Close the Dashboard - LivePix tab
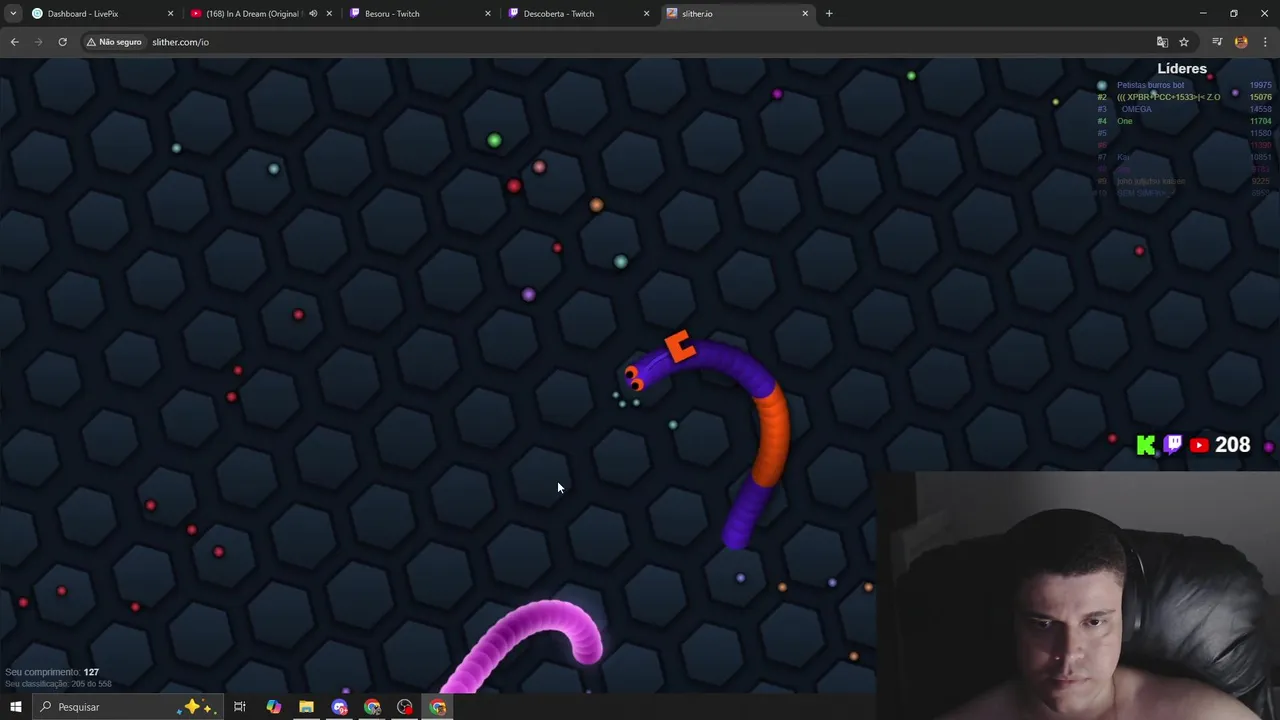The width and height of the screenshot is (1280, 720). [x=170, y=14]
